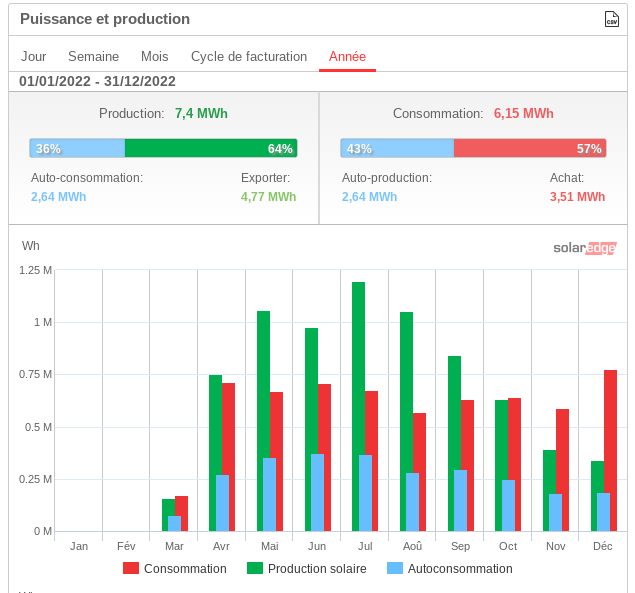Hide the Production solaire series in legend
This screenshot has width=635, height=593.
315,569
